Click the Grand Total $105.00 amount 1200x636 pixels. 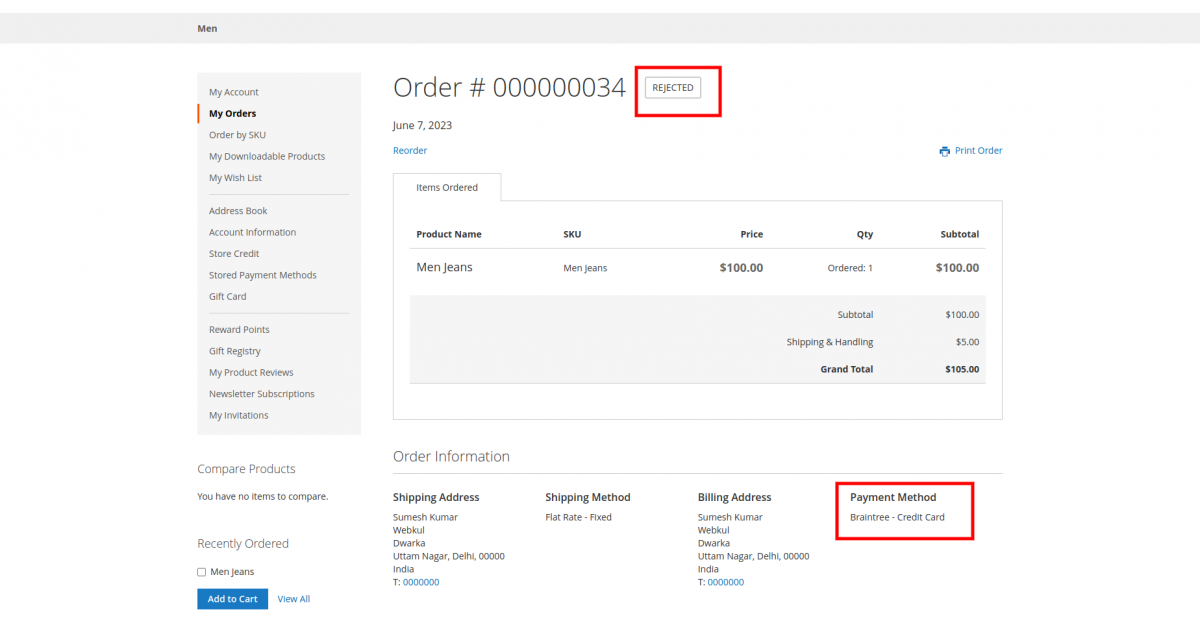point(962,369)
